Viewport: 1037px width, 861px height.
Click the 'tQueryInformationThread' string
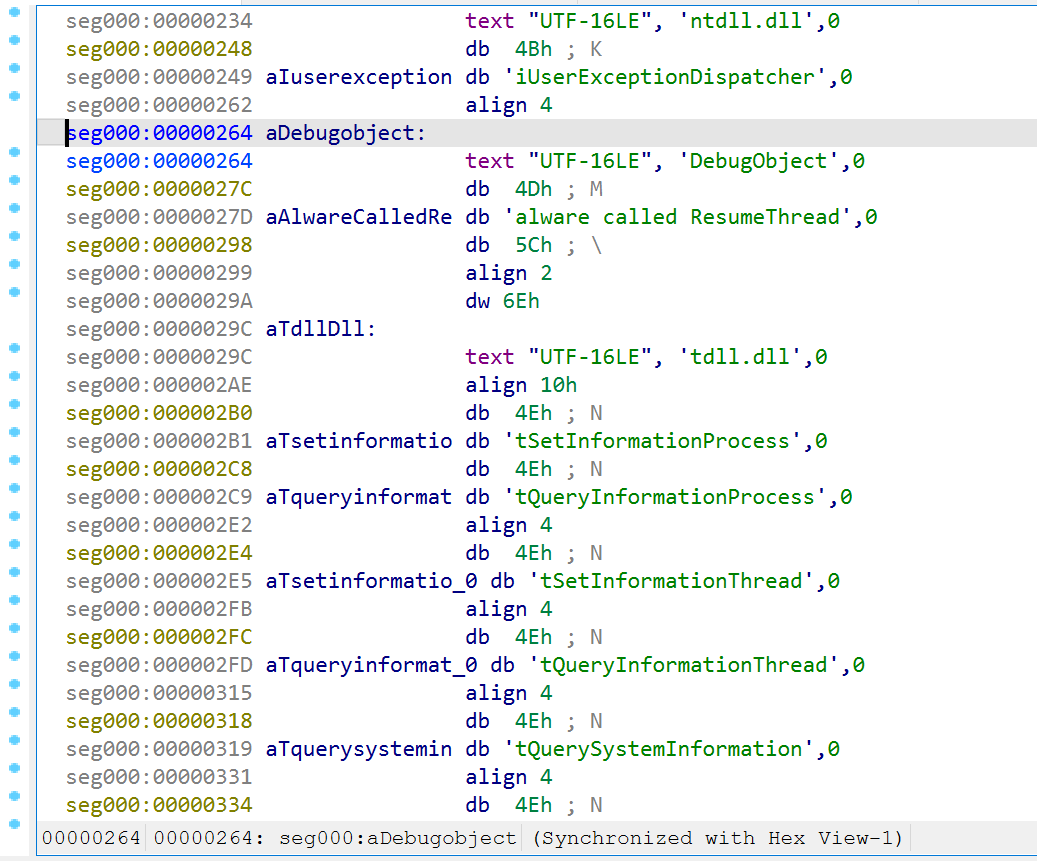684,665
